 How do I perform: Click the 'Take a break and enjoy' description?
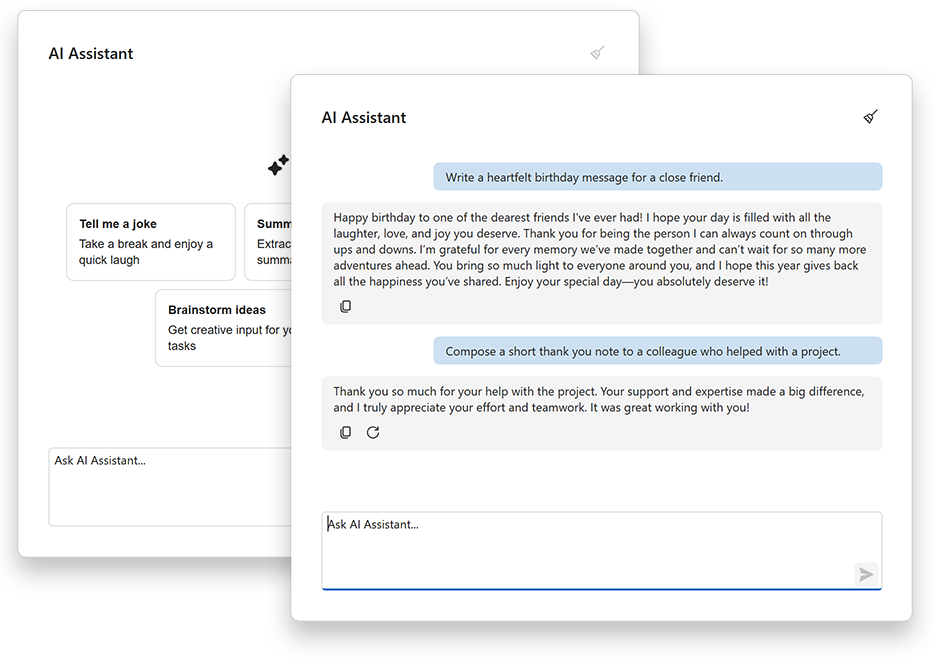[146, 252]
